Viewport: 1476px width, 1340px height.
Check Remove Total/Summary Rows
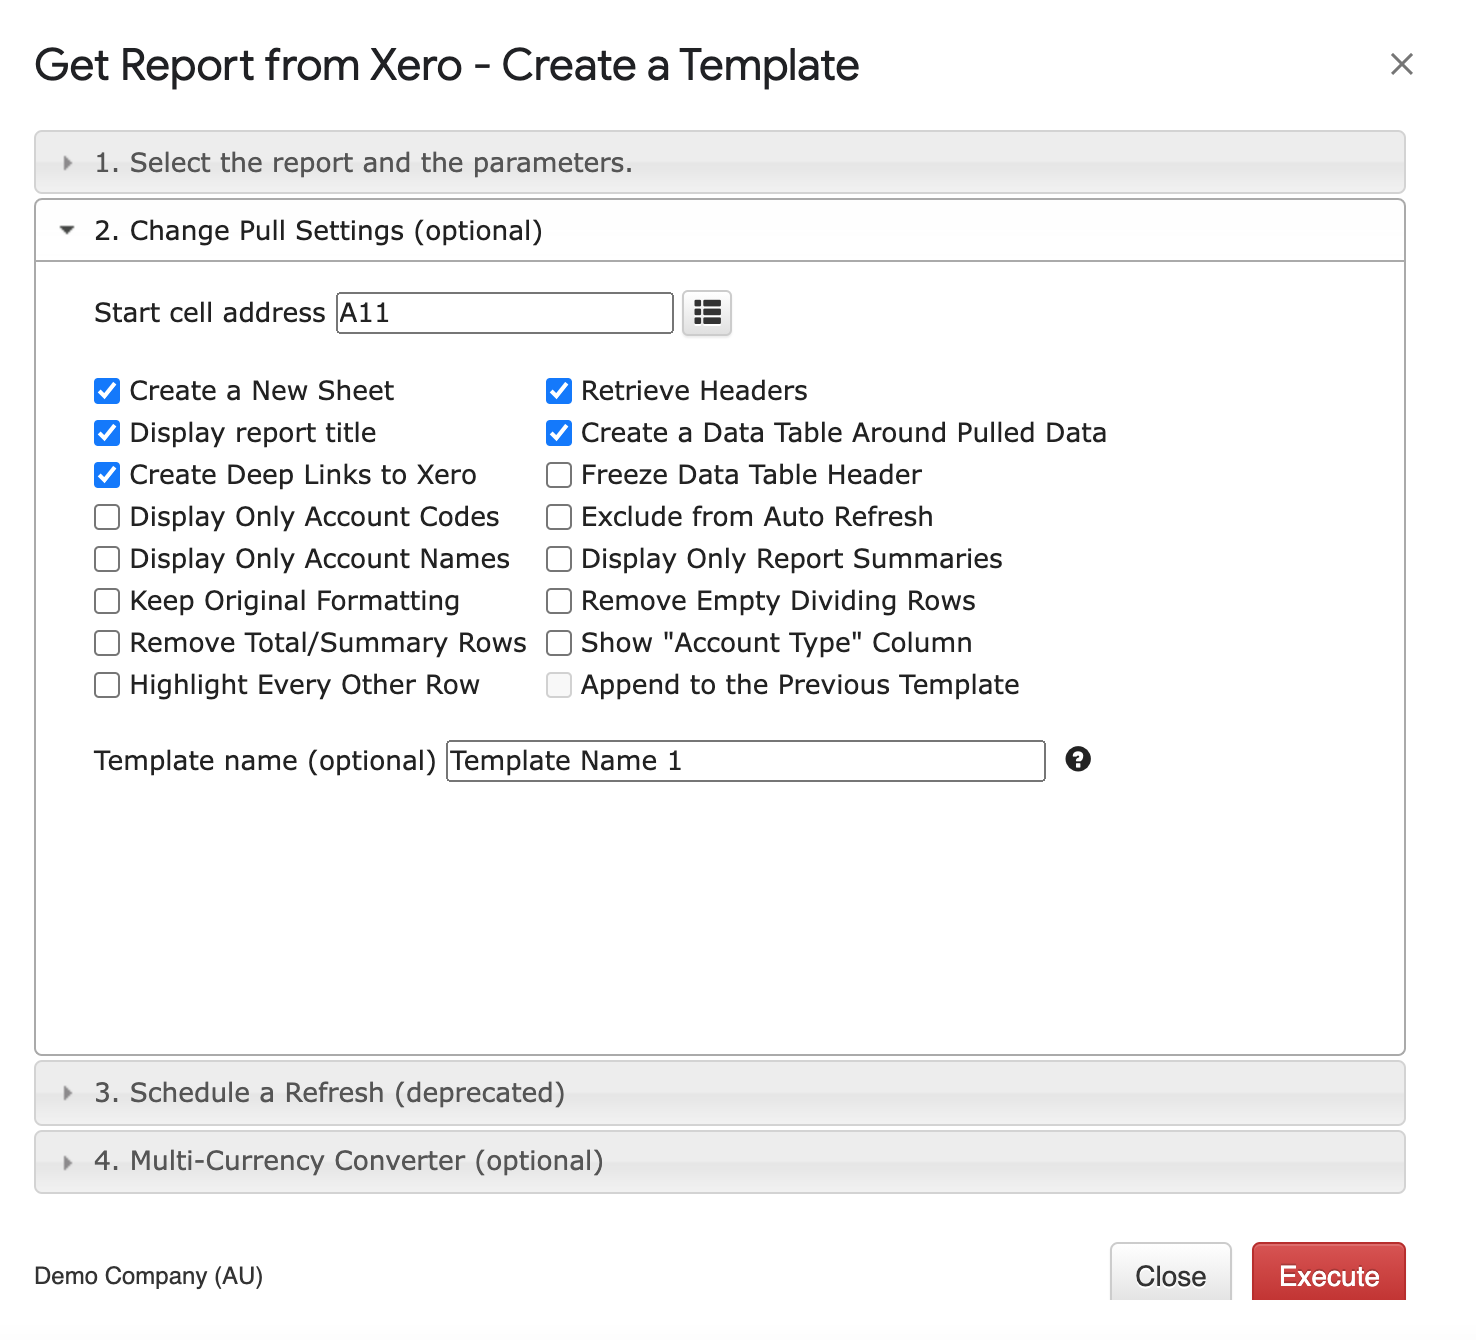coord(107,643)
